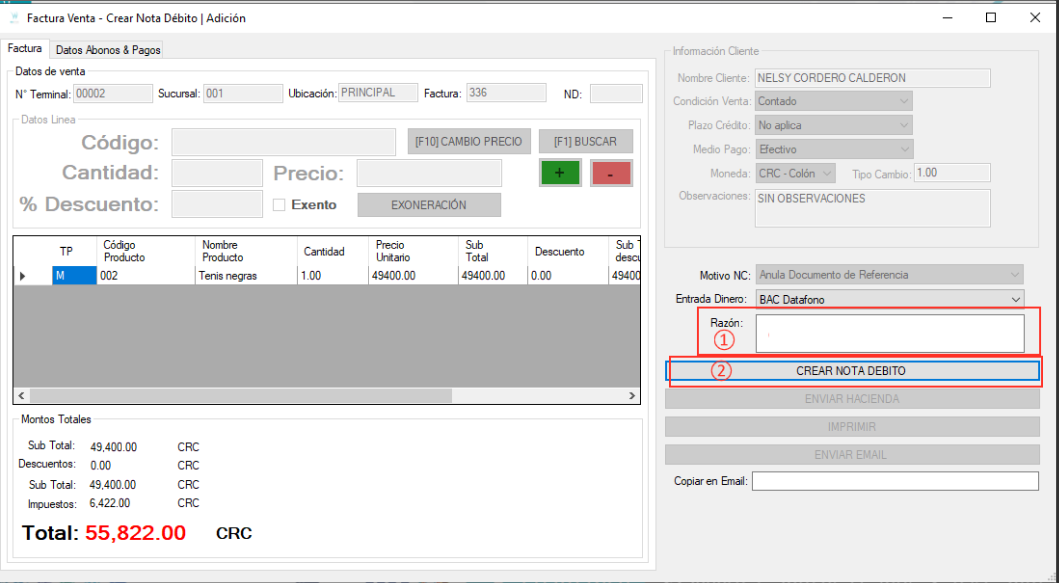This screenshot has height=583, width=1059.
Task: Open the Moneda CRC - Colón dropdown
Action: click(795, 173)
